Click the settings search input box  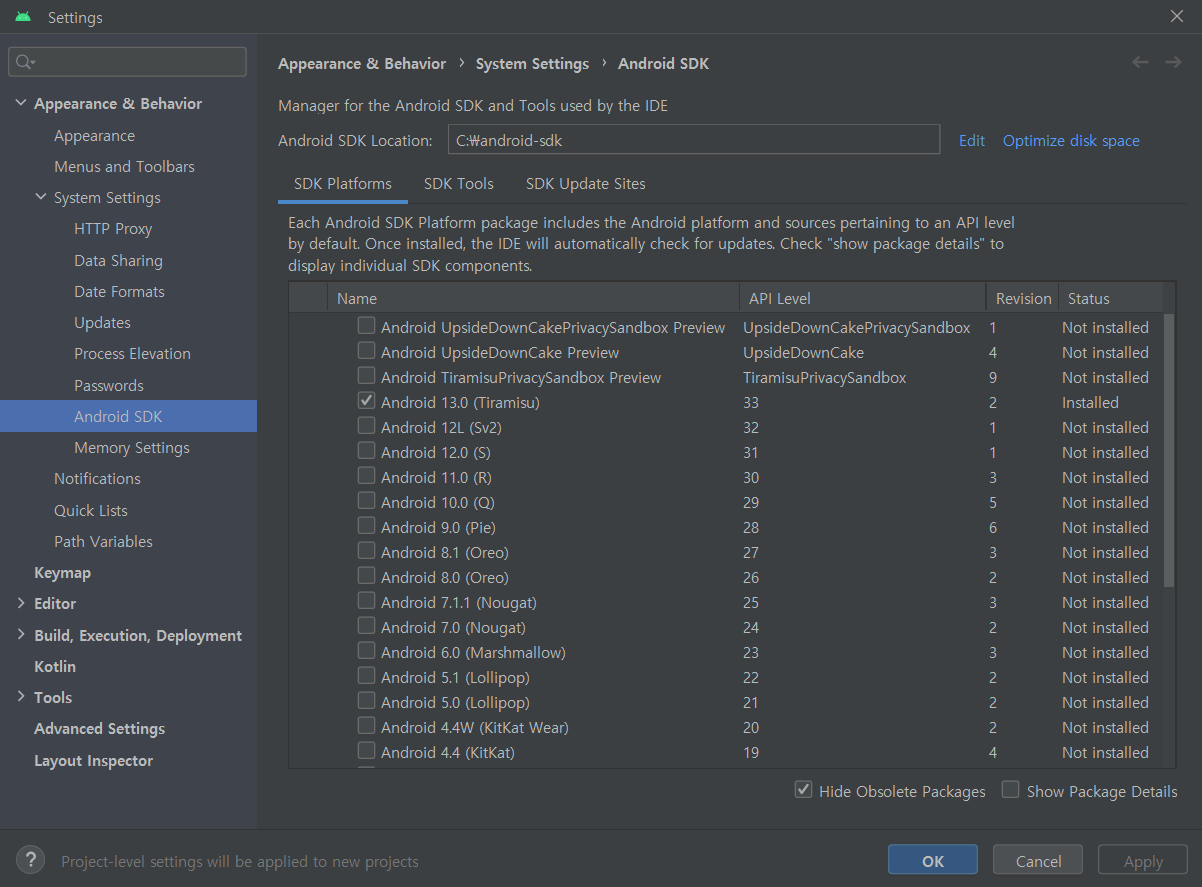[x=128, y=62]
